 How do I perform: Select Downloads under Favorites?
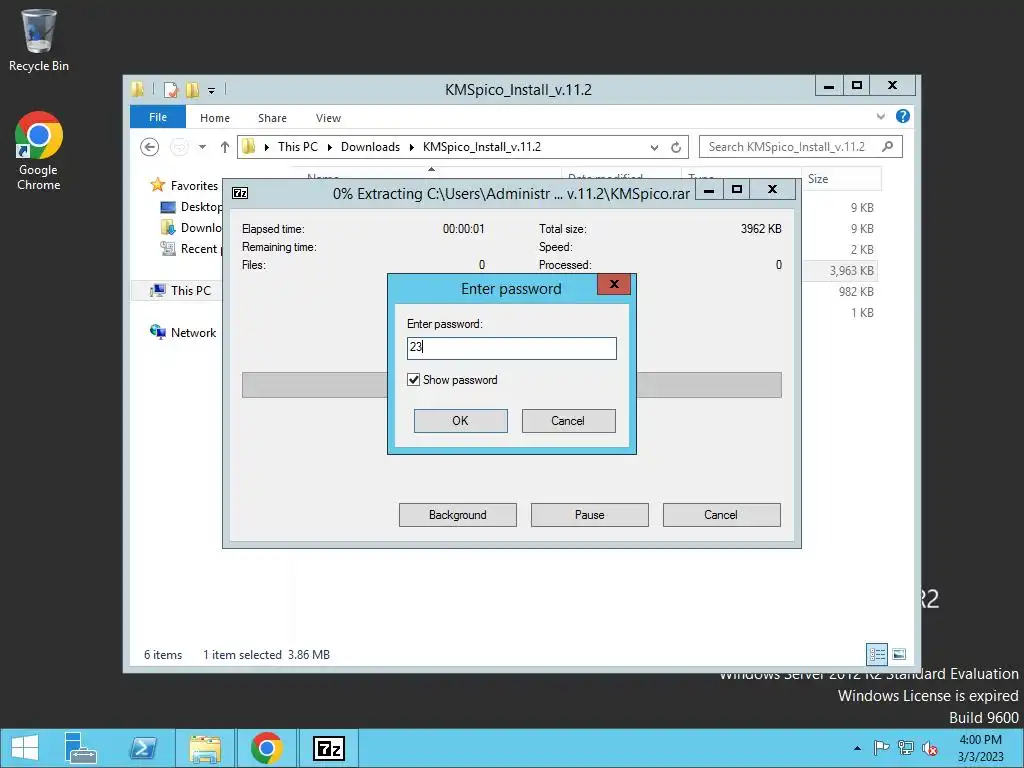(191, 227)
